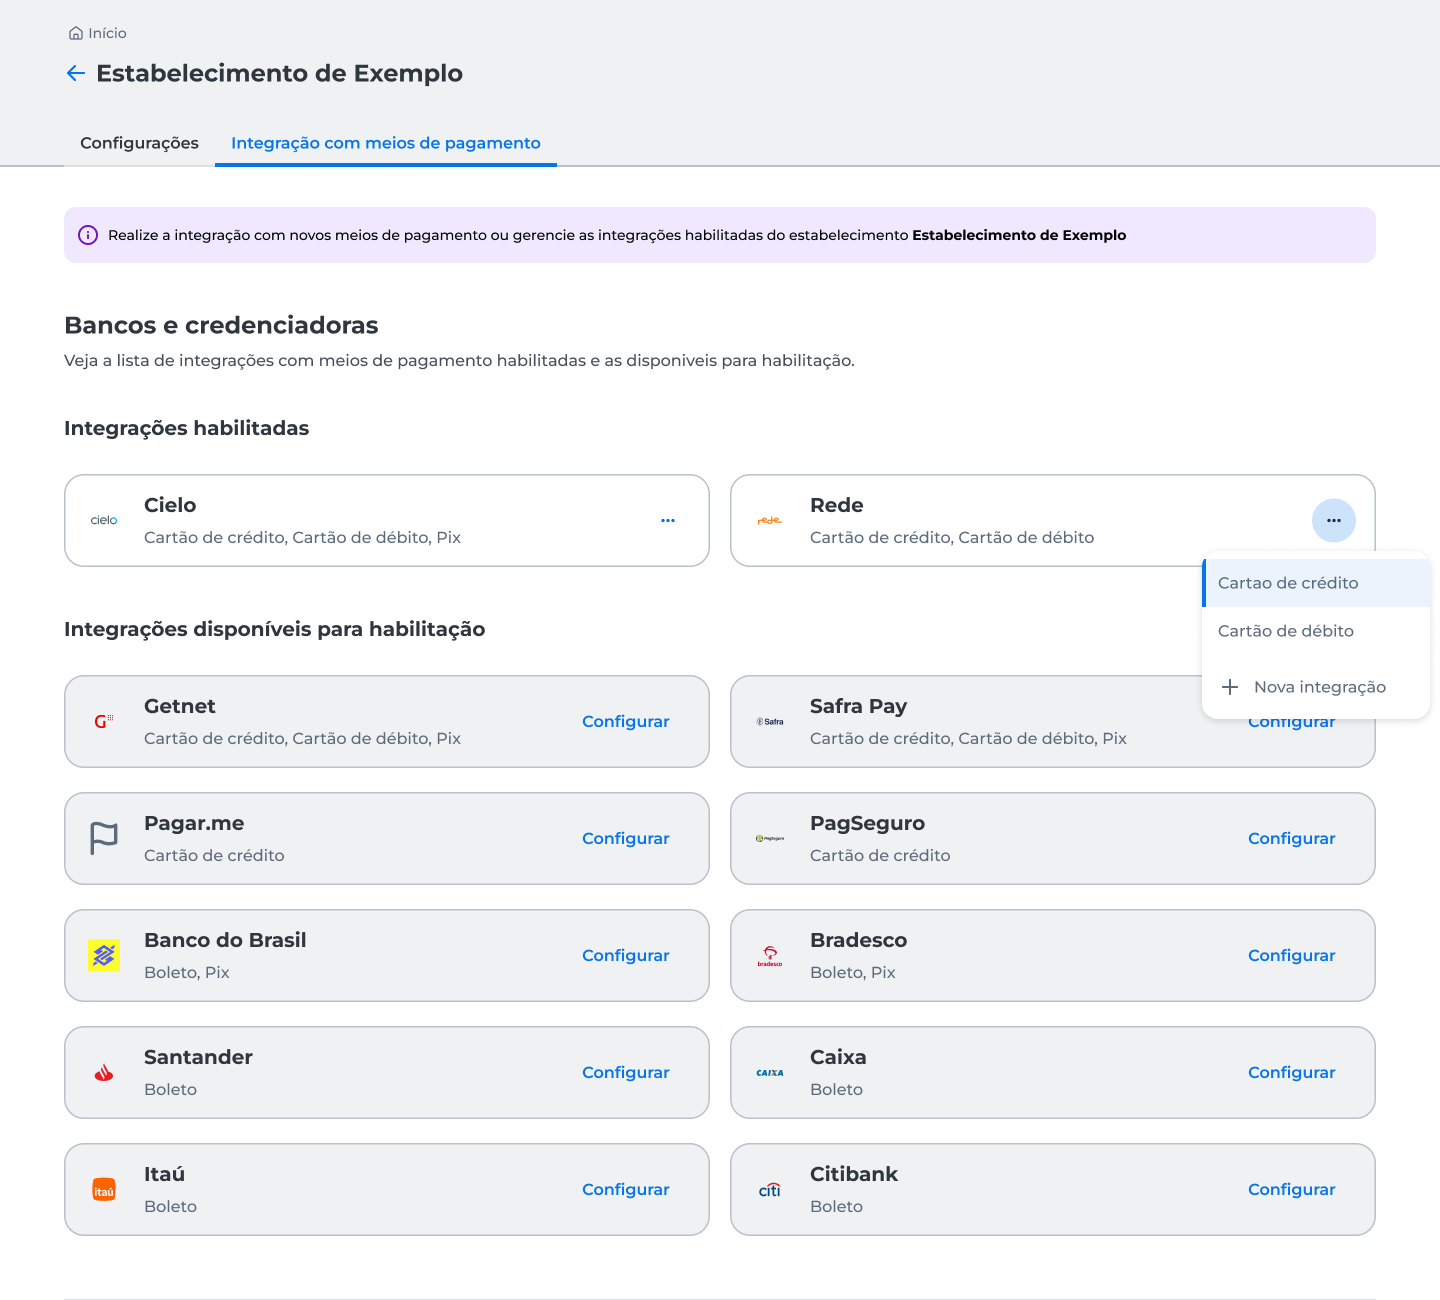
Task: Click Integrações disponíveis para habilitação heading
Action: coord(274,629)
